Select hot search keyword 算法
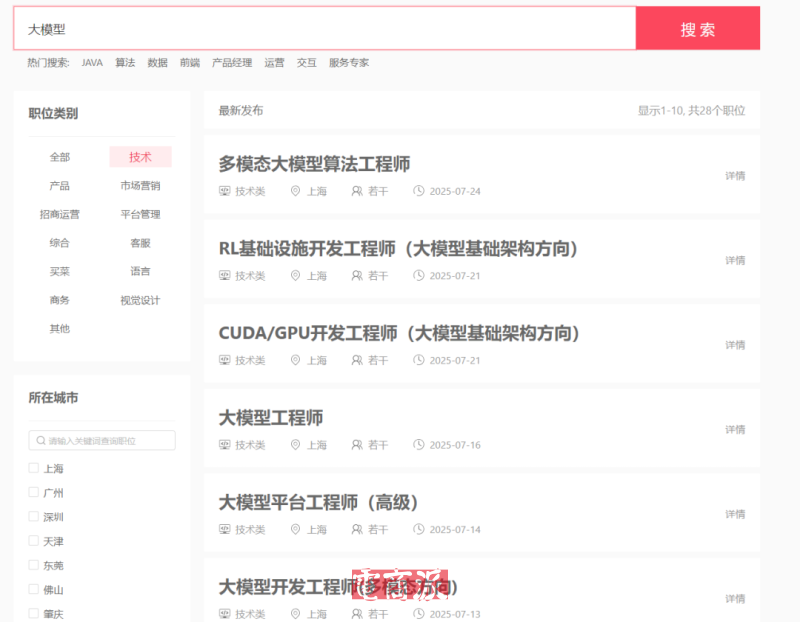Image resolution: width=800 pixels, height=622 pixels. click(125, 63)
